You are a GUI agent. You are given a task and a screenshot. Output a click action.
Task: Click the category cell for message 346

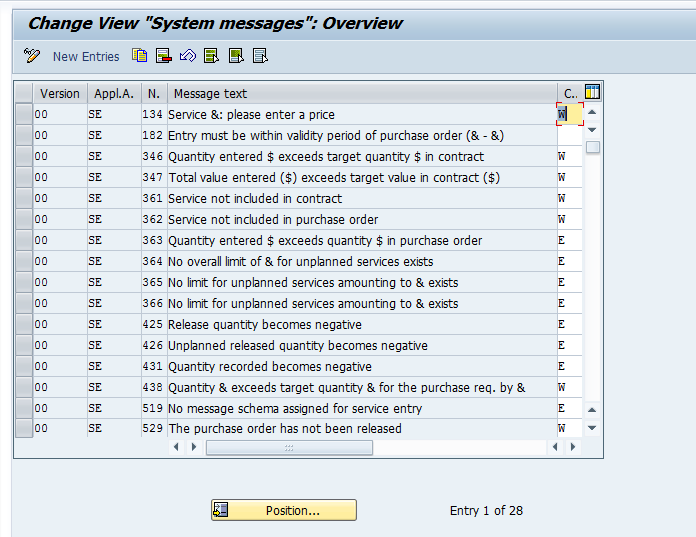click(x=569, y=157)
